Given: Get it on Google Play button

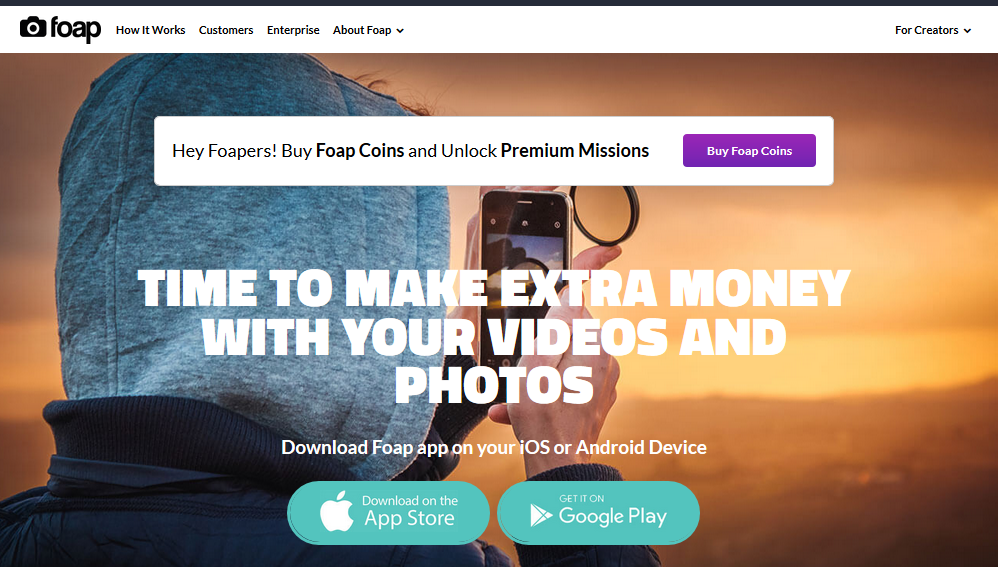Looking at the screenshot, I should 598,513.
